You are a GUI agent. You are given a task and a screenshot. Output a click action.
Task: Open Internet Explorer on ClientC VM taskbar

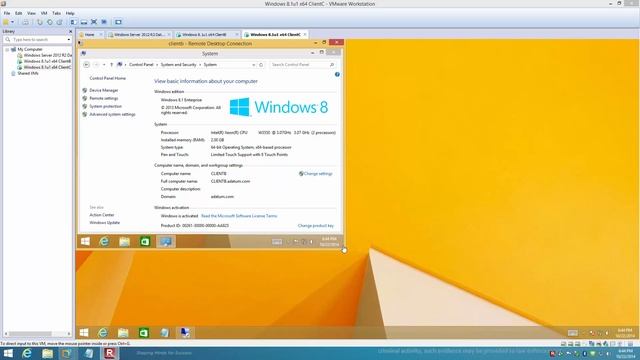coord(103,333)
